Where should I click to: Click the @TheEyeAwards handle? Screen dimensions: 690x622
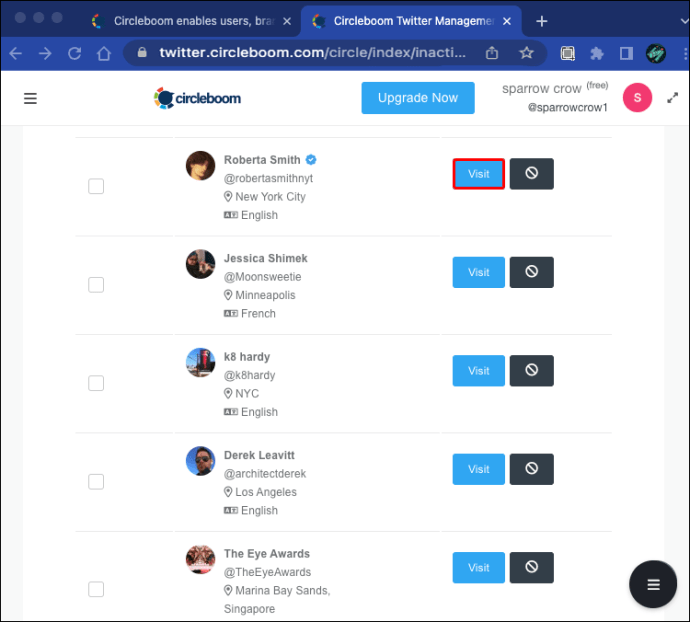267,572
